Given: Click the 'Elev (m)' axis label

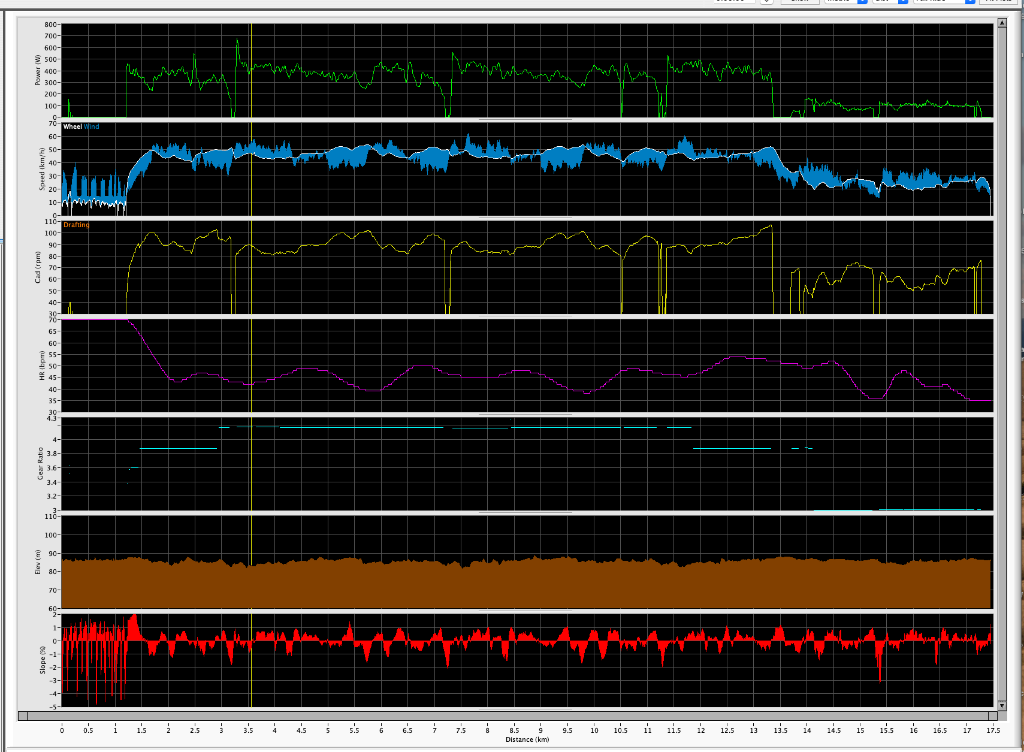Looking at the screenshot, I should (x=38, y=562).
